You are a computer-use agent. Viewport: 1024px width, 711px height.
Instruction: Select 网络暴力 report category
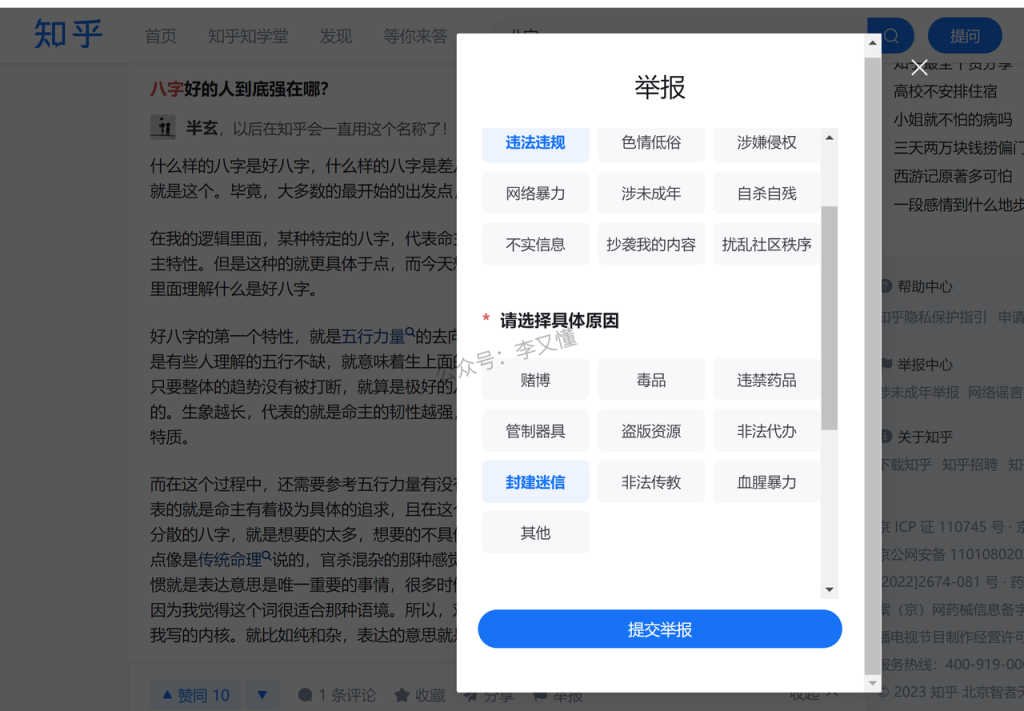(x=535, y=193)
